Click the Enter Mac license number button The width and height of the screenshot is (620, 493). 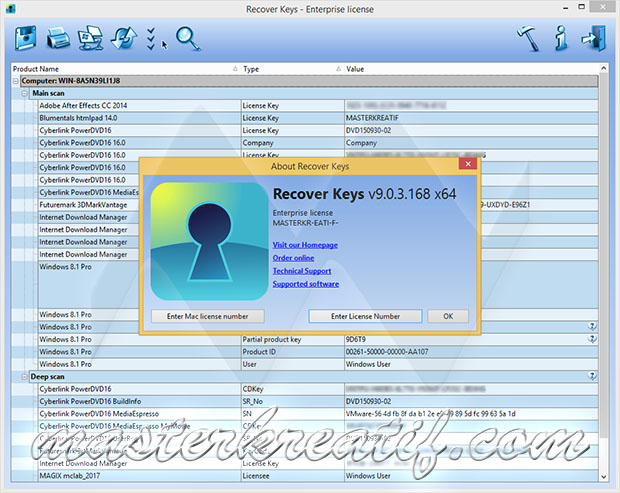pyautogui.click(x=208, y=316)
